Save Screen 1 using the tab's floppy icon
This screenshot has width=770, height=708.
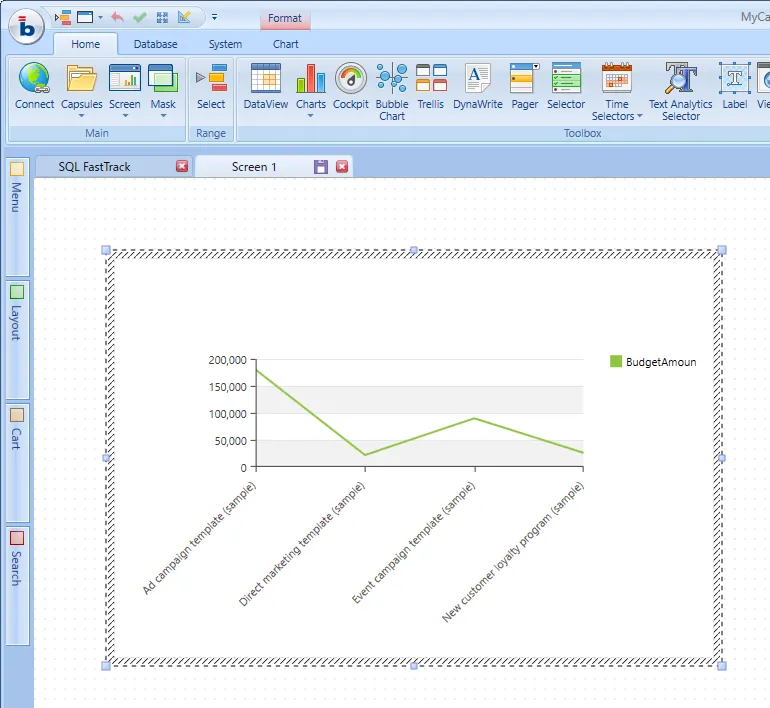click(x=321, y=166)
